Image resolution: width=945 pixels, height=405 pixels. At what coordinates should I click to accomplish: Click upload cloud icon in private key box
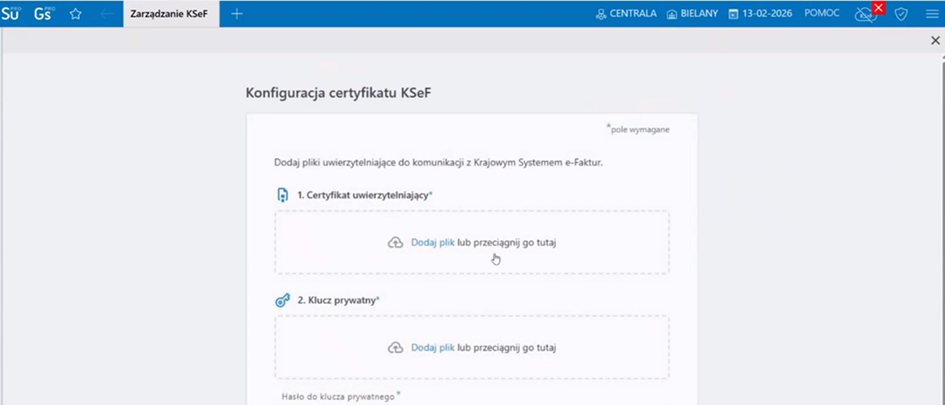point(395,347)
